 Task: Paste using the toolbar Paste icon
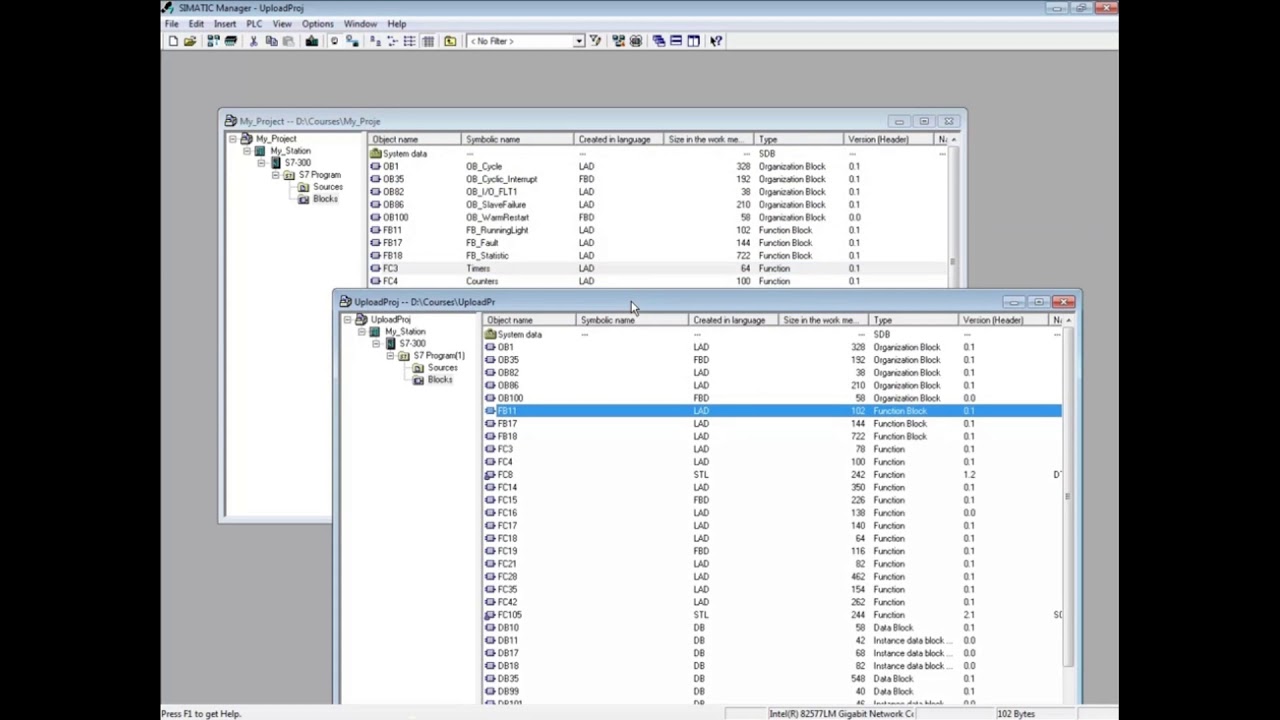[288, 41]
